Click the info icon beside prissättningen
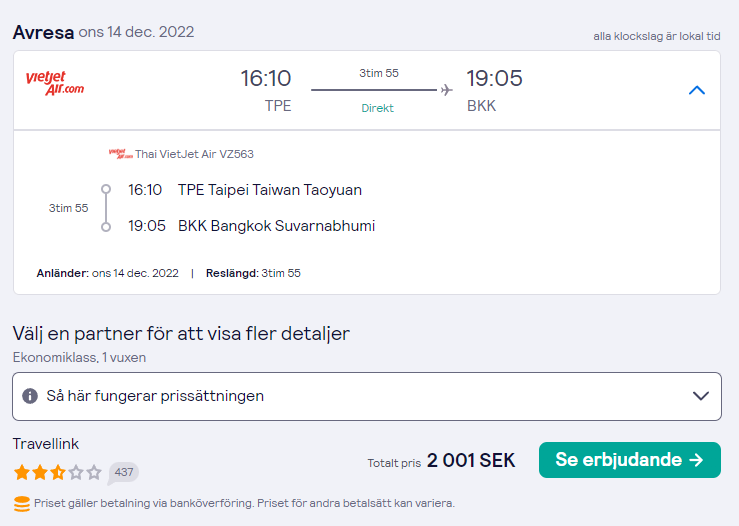Screen dimensions: 739x526 point(30,396)
